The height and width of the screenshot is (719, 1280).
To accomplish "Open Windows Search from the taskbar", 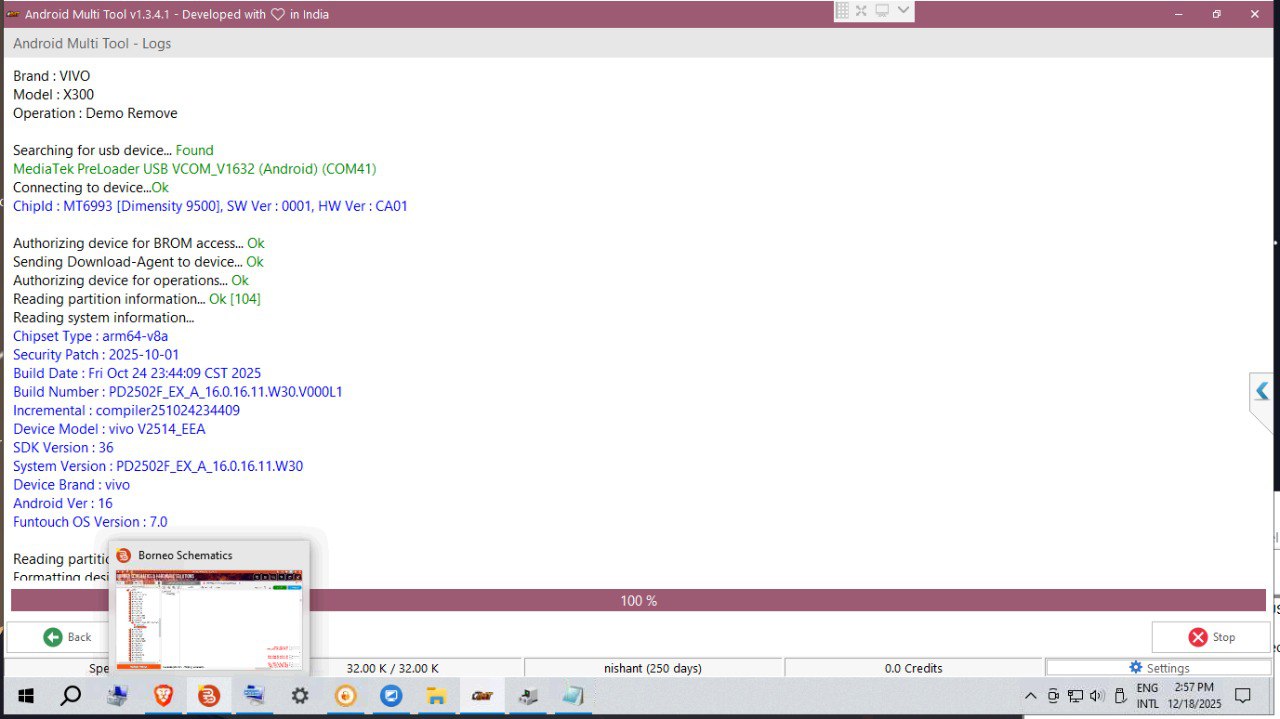I will pyautogui.click(x=71, y=695).
